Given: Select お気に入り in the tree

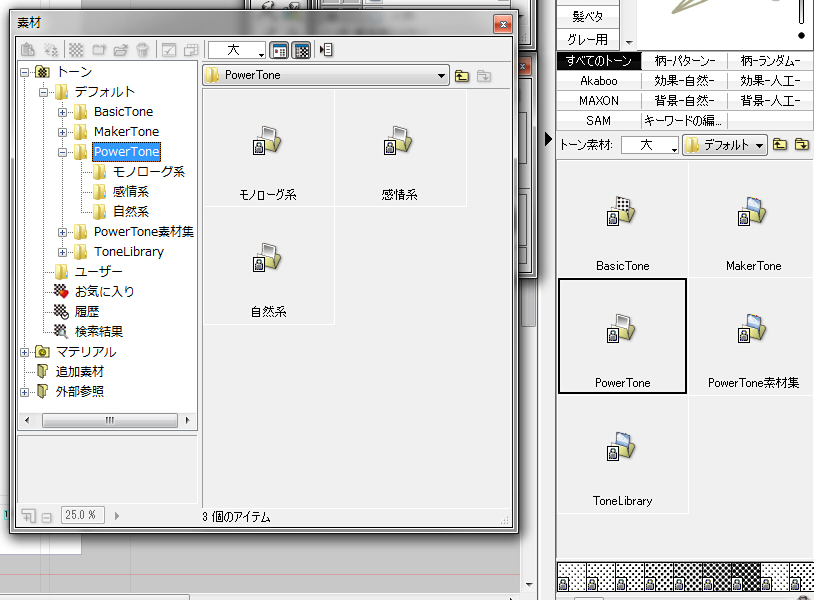Looking at the screenshot, I should point(104,292).
